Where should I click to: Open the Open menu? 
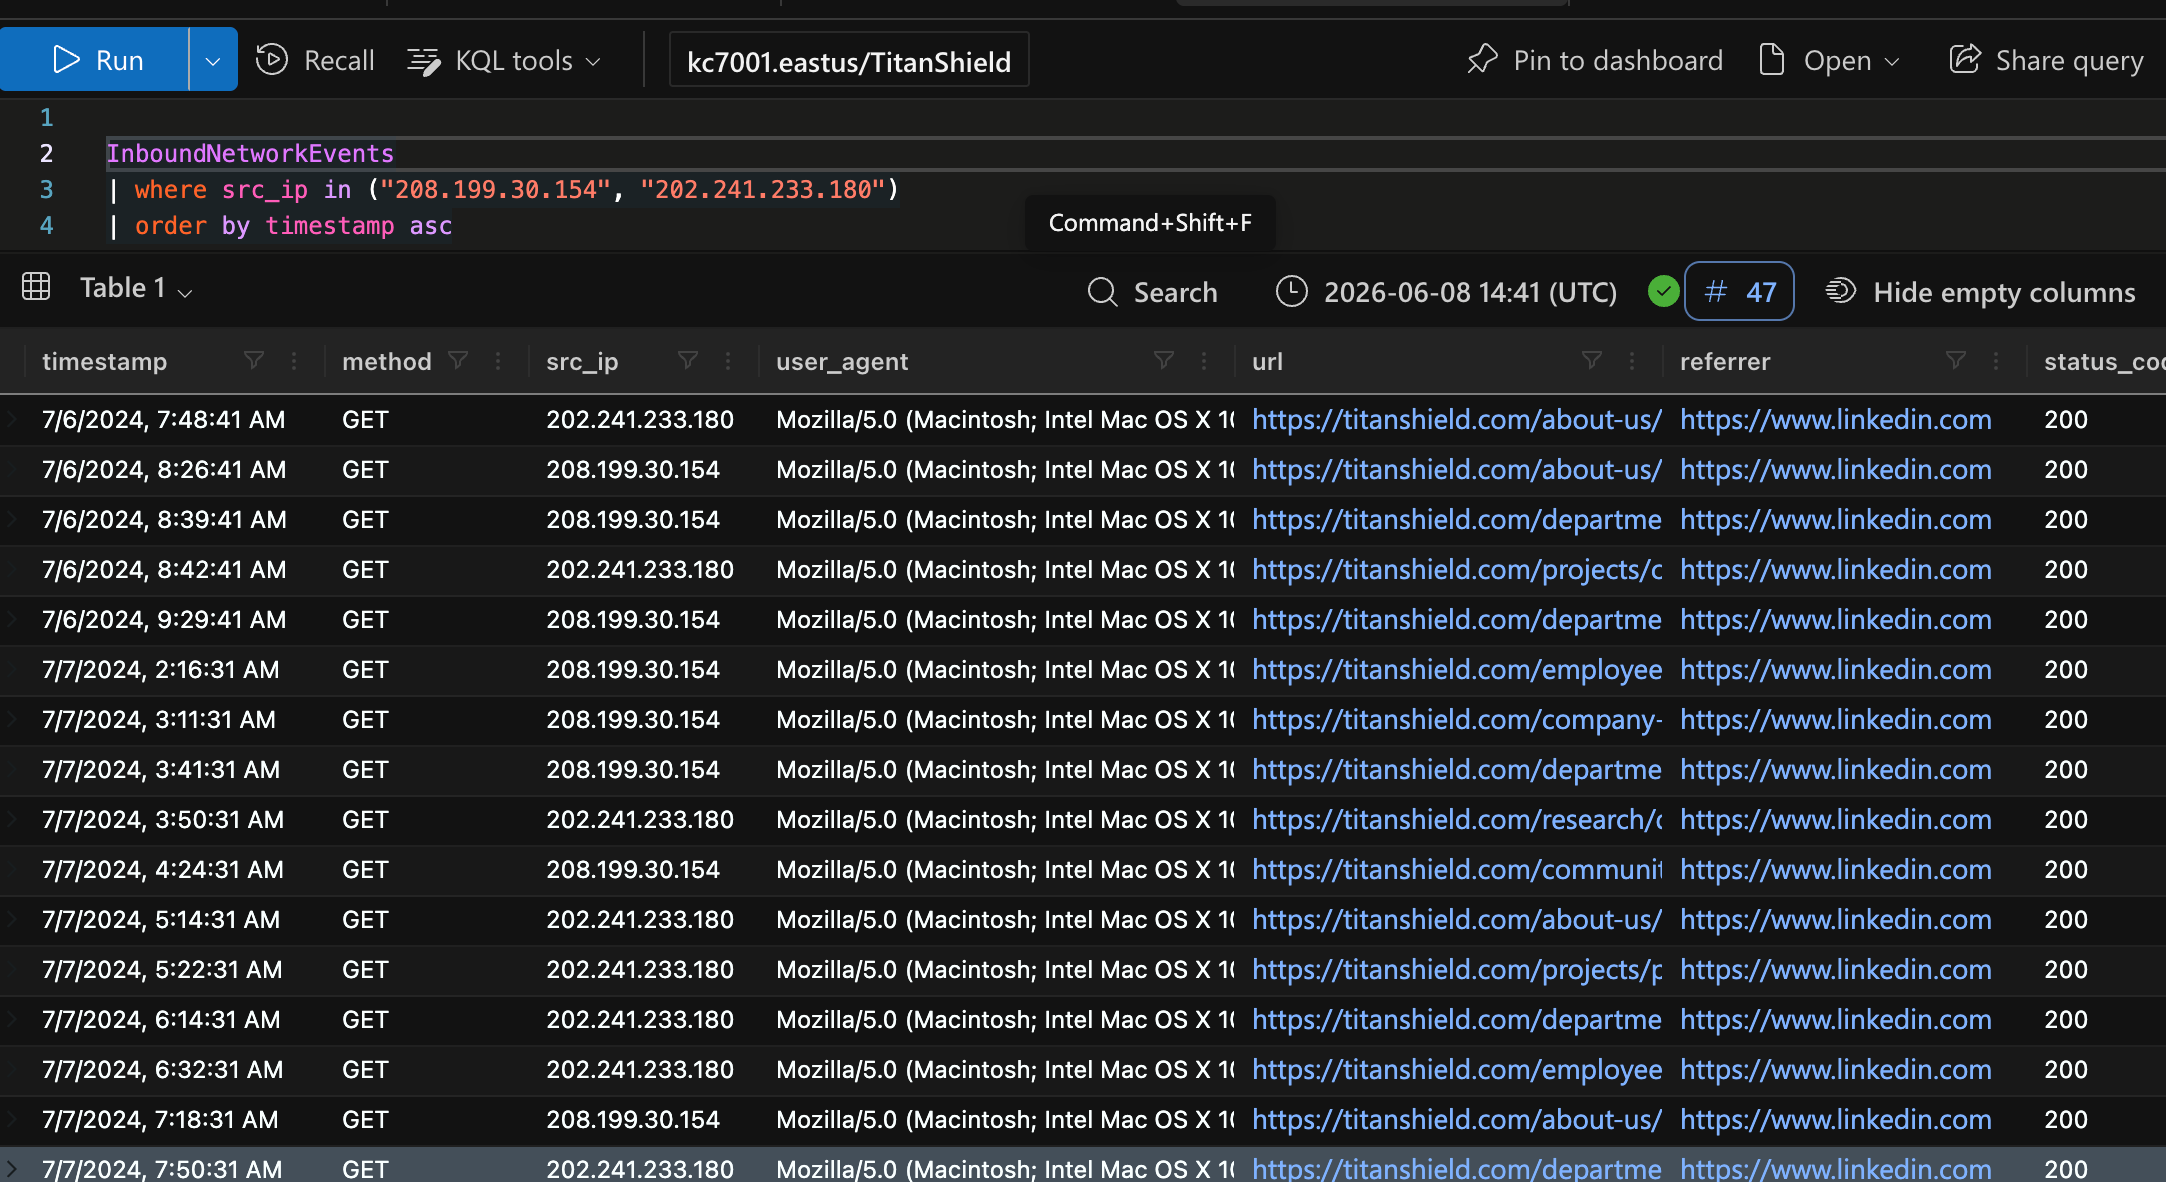tap(1829, 60)
